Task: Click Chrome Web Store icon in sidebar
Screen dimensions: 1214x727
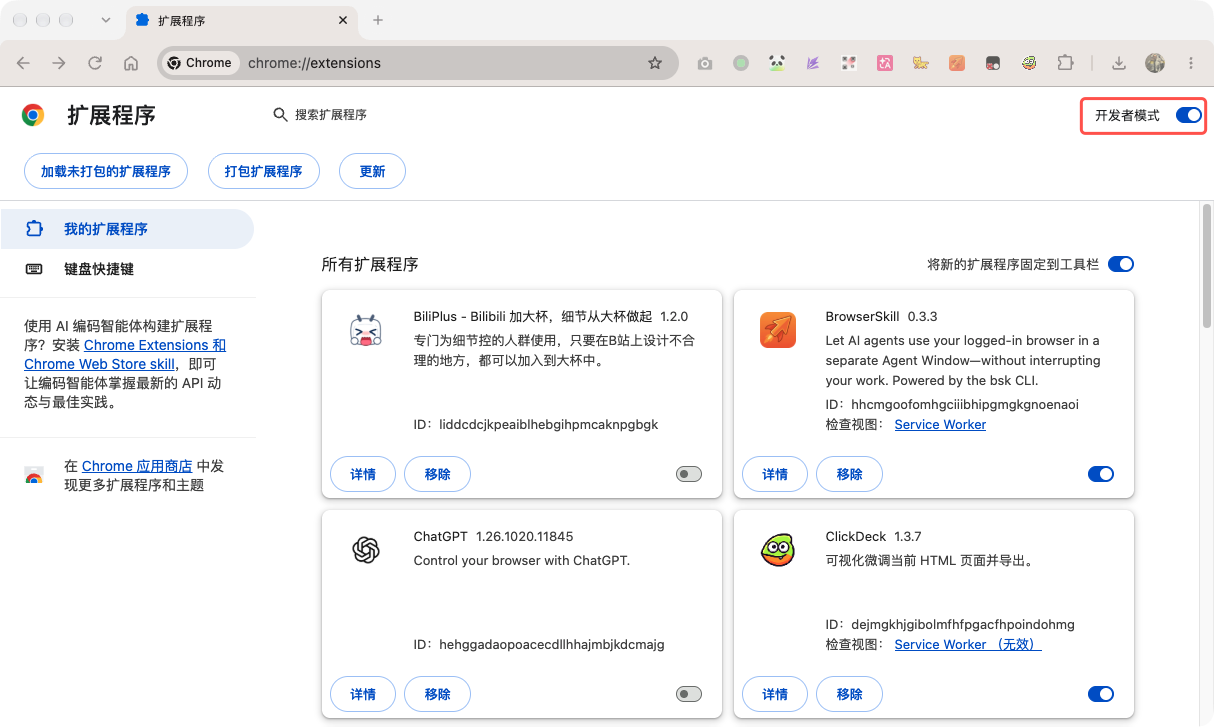Action: coord(34,475)
